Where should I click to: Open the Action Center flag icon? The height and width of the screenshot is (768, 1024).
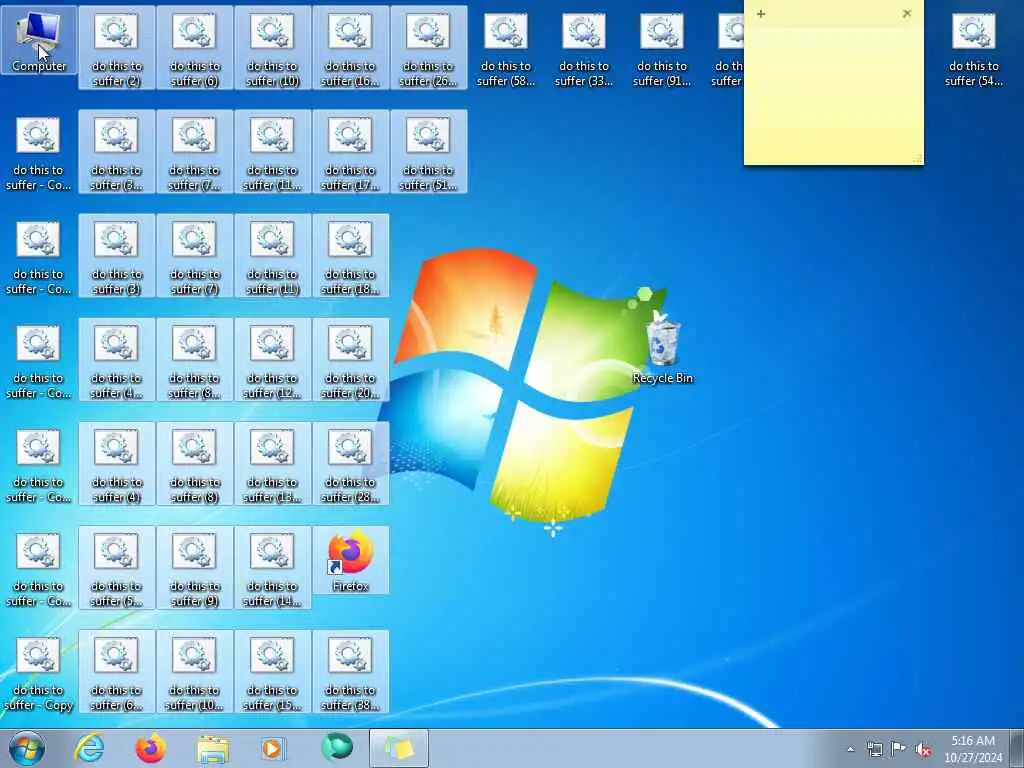click(x=899, y=748)
